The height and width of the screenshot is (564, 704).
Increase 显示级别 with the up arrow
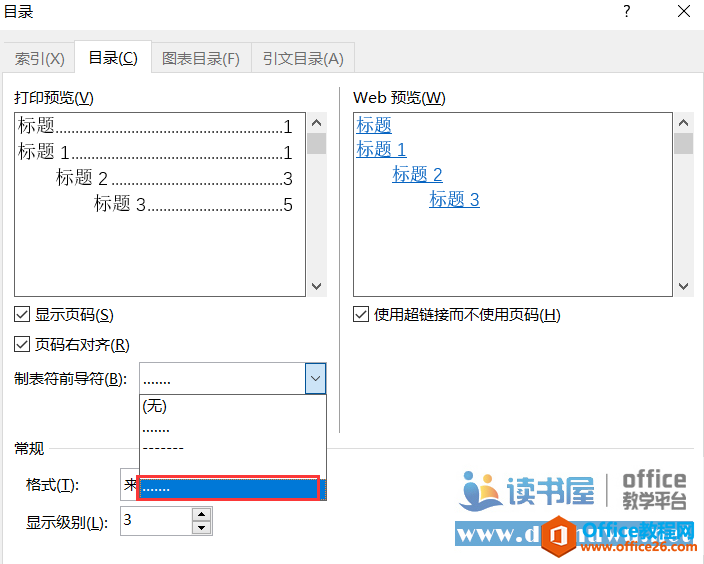click(202, 514)
